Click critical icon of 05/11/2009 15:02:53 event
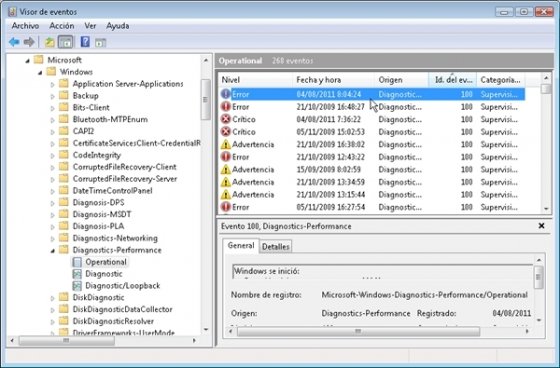This screenshot has width=560, height=368. [225, 131]
